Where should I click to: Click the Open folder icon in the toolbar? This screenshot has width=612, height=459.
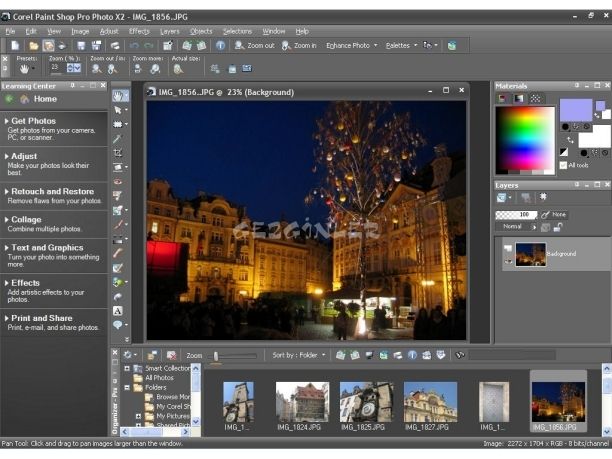point(34,45)
